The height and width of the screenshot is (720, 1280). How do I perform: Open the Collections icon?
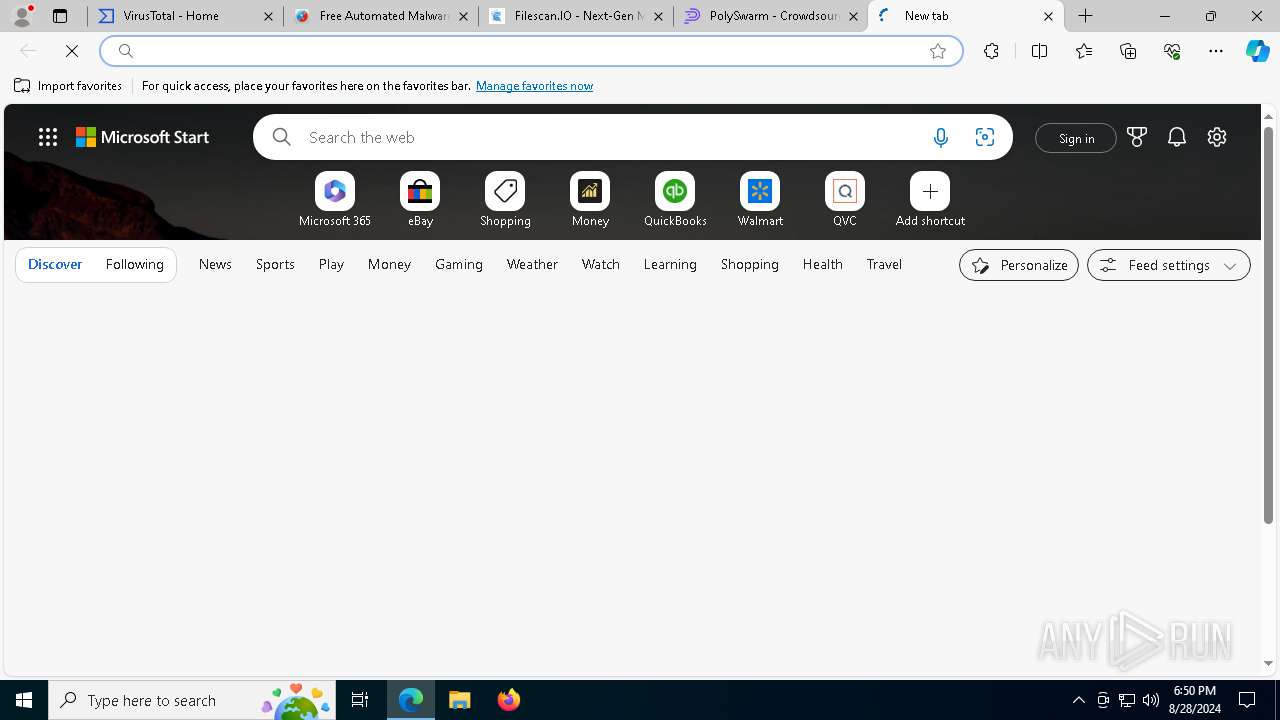[x=1128, y=51]
